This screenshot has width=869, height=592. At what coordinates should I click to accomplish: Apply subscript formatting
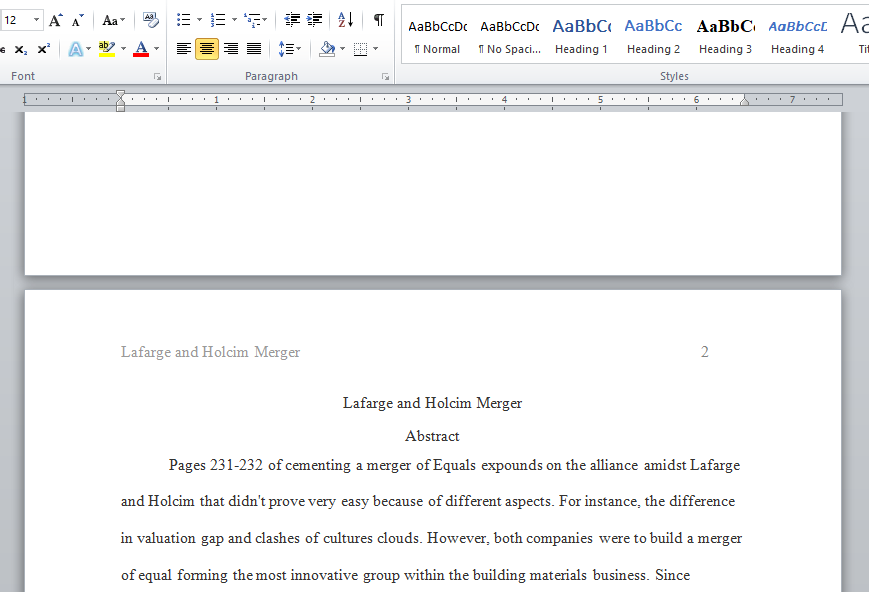tap(21, 49)
